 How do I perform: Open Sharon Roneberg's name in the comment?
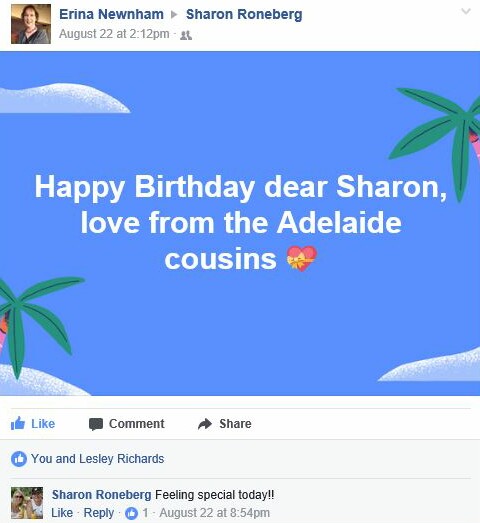[x=101, y=494]
